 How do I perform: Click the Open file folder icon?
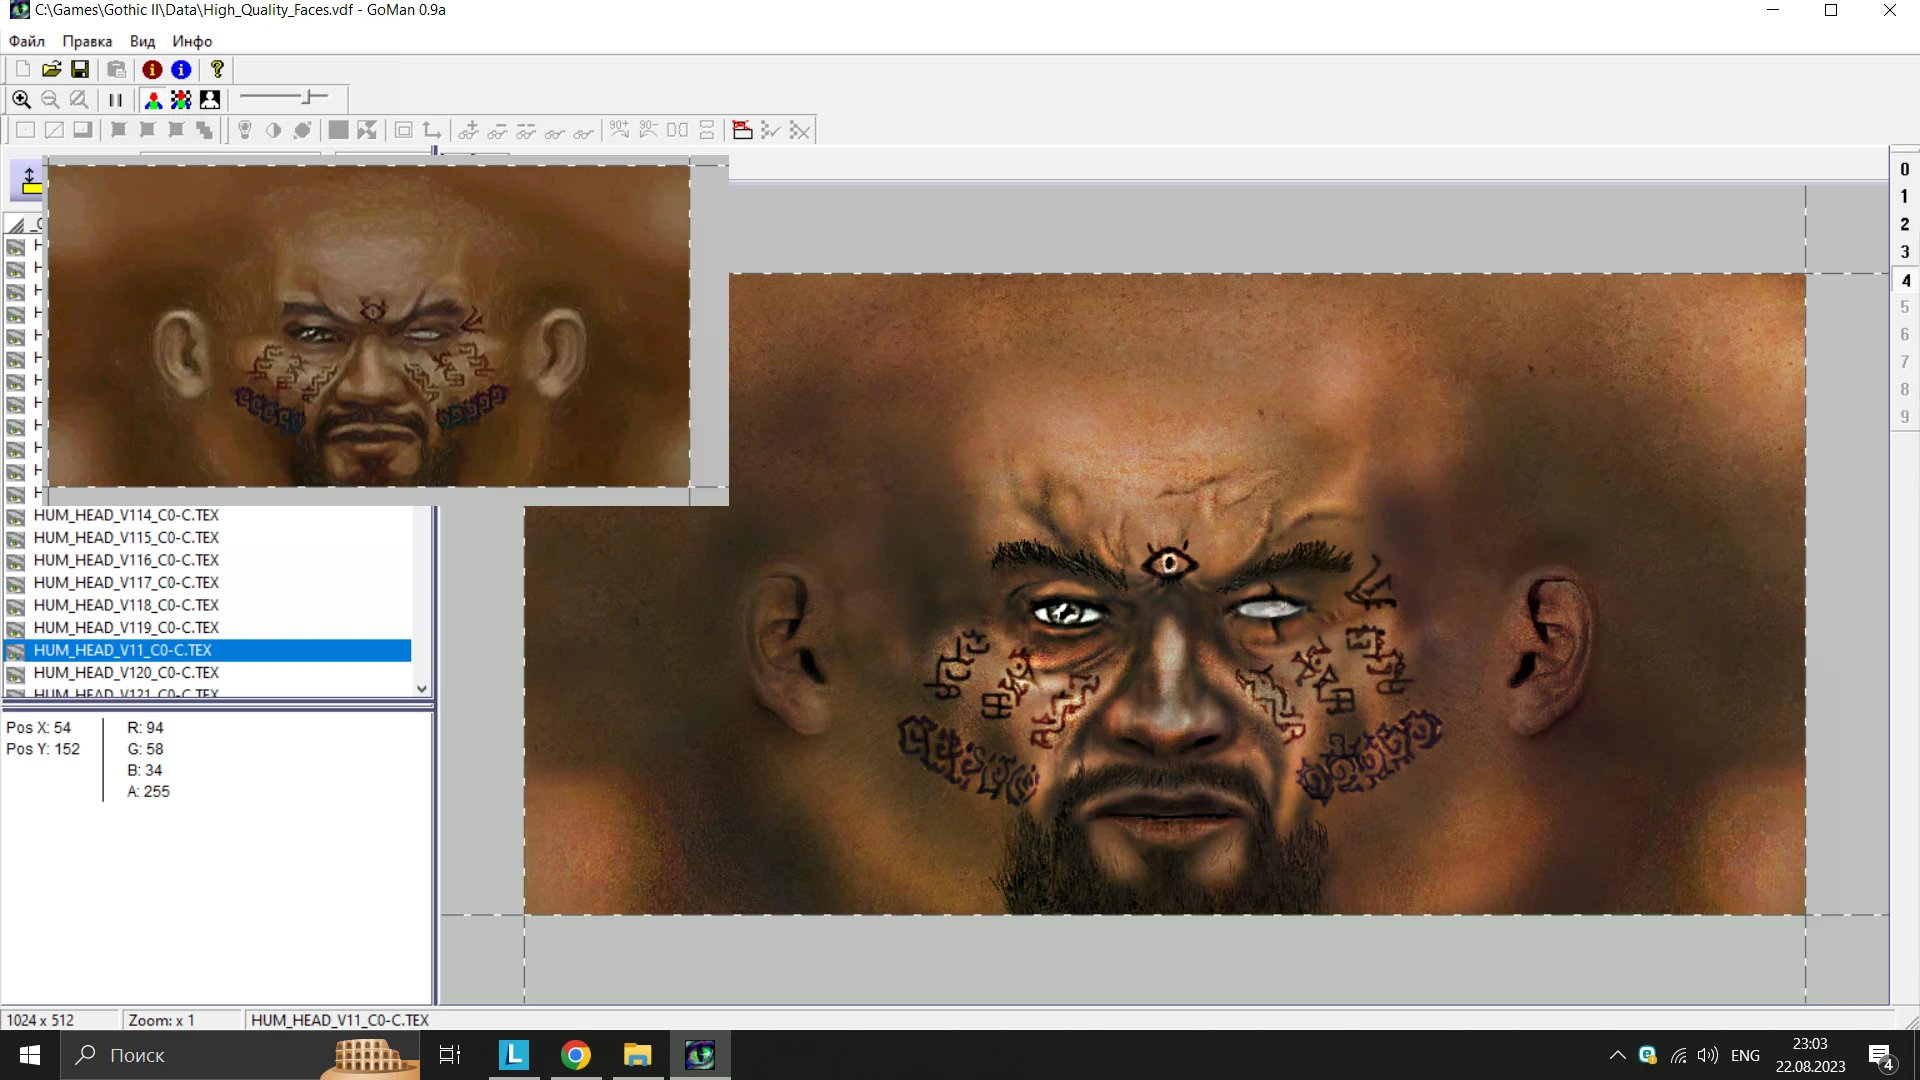click(x=51, y=69)
